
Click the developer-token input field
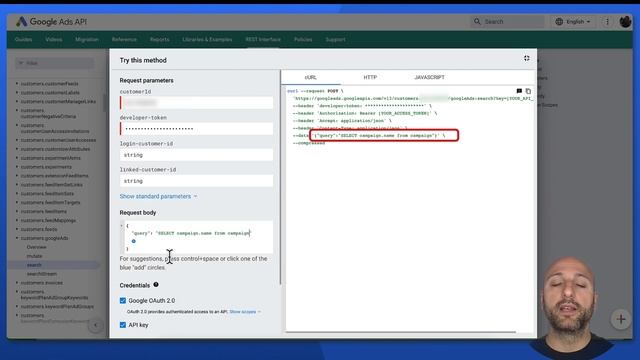[196, 129]
